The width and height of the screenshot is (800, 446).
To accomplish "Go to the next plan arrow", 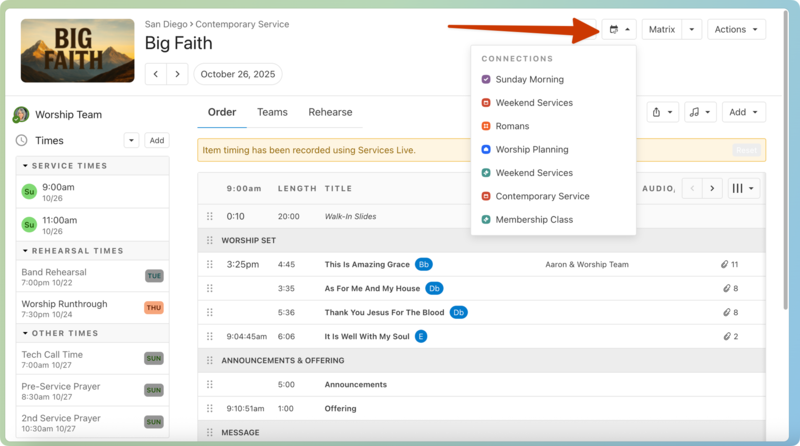I will pos(177,74).
